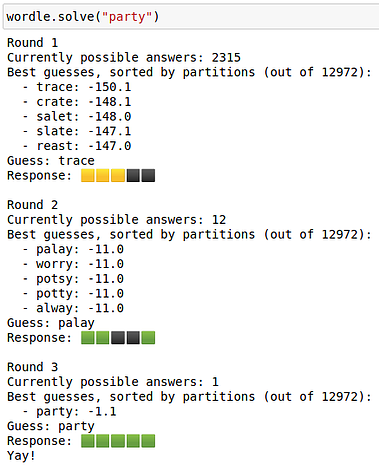Click the first green square in Round 2 response
Image resolution: width=379 pixels, height=471 pixels.
tap(88, 338)
